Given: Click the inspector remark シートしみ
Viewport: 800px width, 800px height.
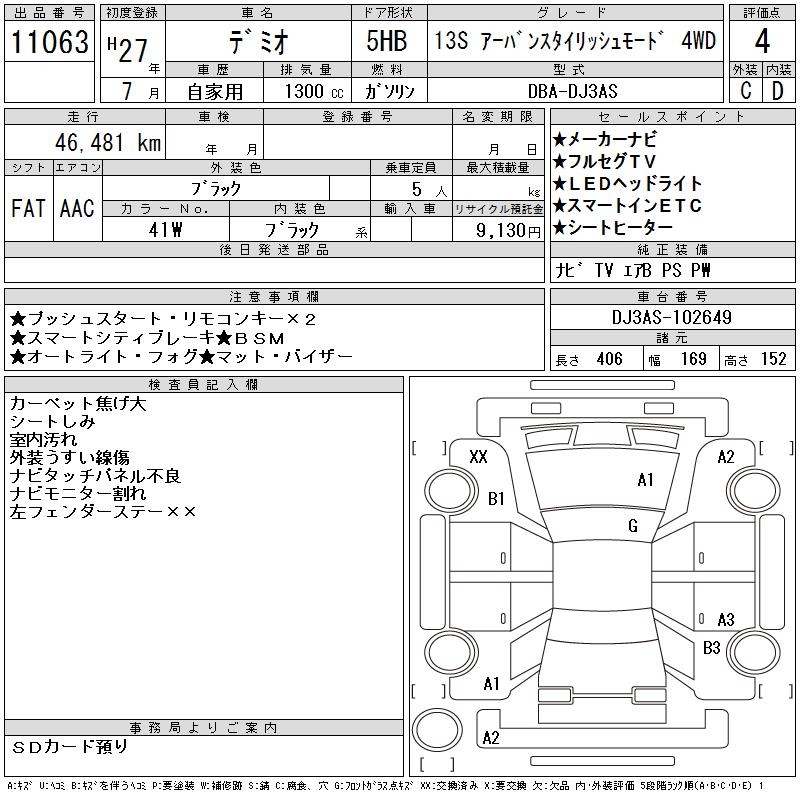Looking at the screenshot, I should (52, 422).
